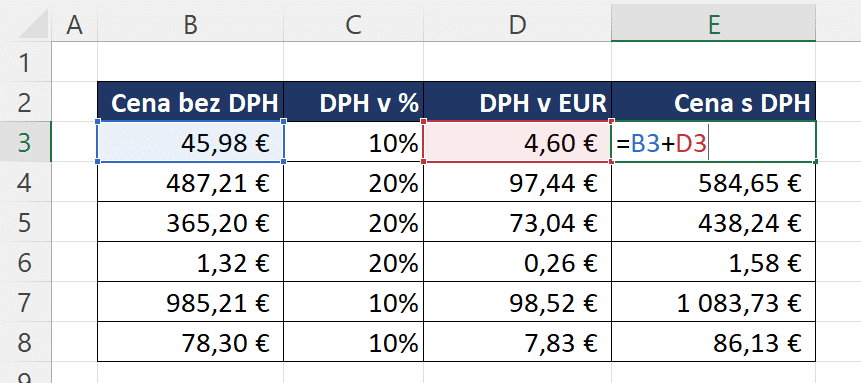Select column E header
This screenshot has width=861, height=383.
pyautogui.click(x=713, y=24)
